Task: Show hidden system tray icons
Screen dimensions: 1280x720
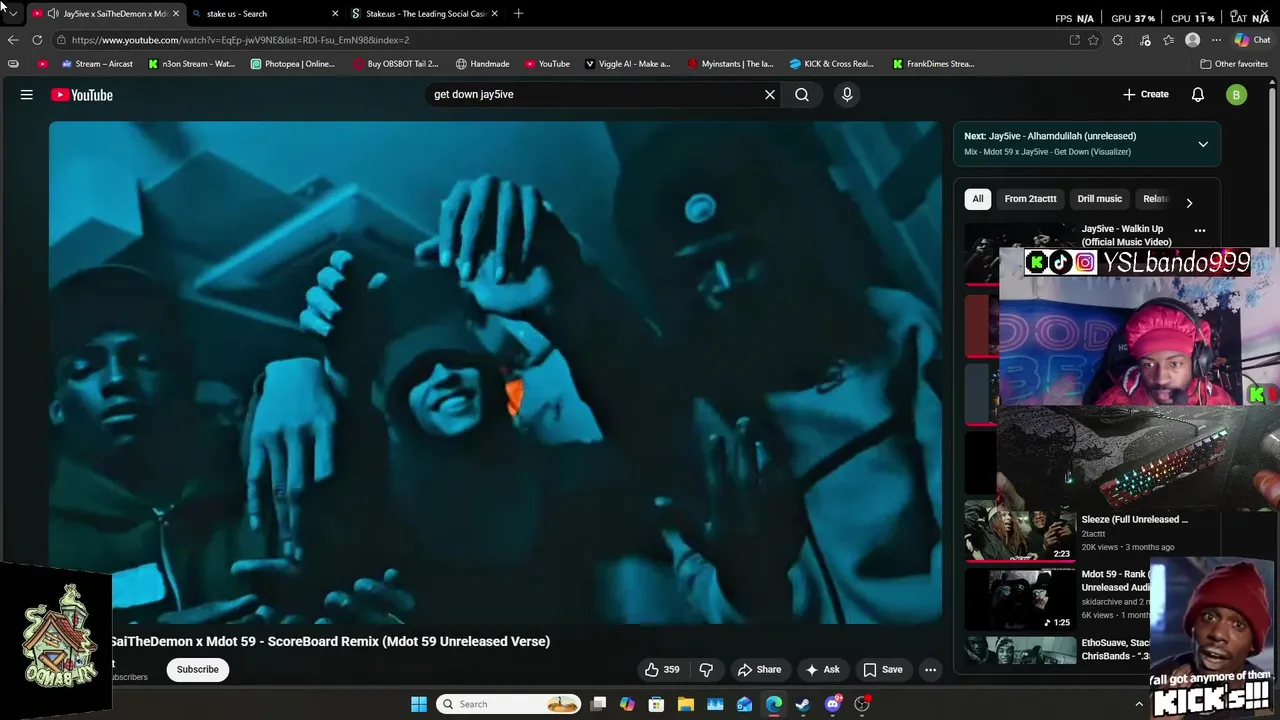Action: pos(1138,704)
